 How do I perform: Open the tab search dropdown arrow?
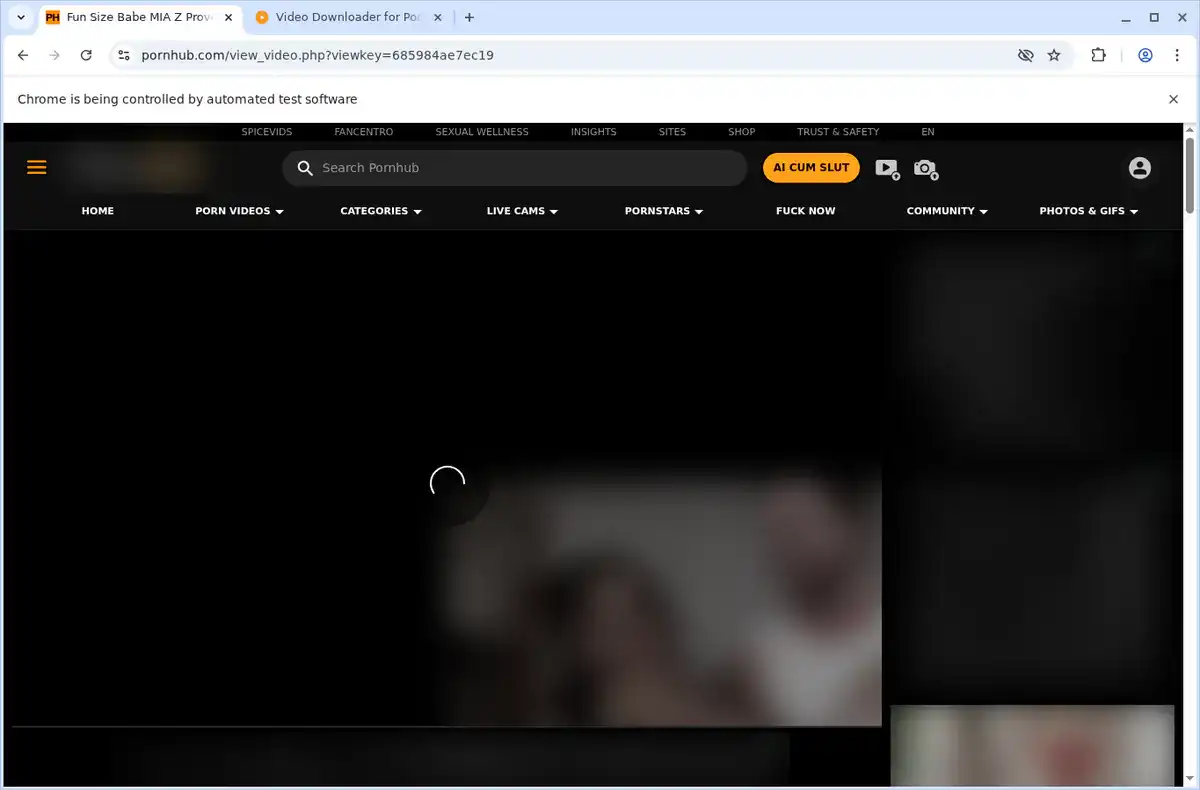click(x=21, y=17)
